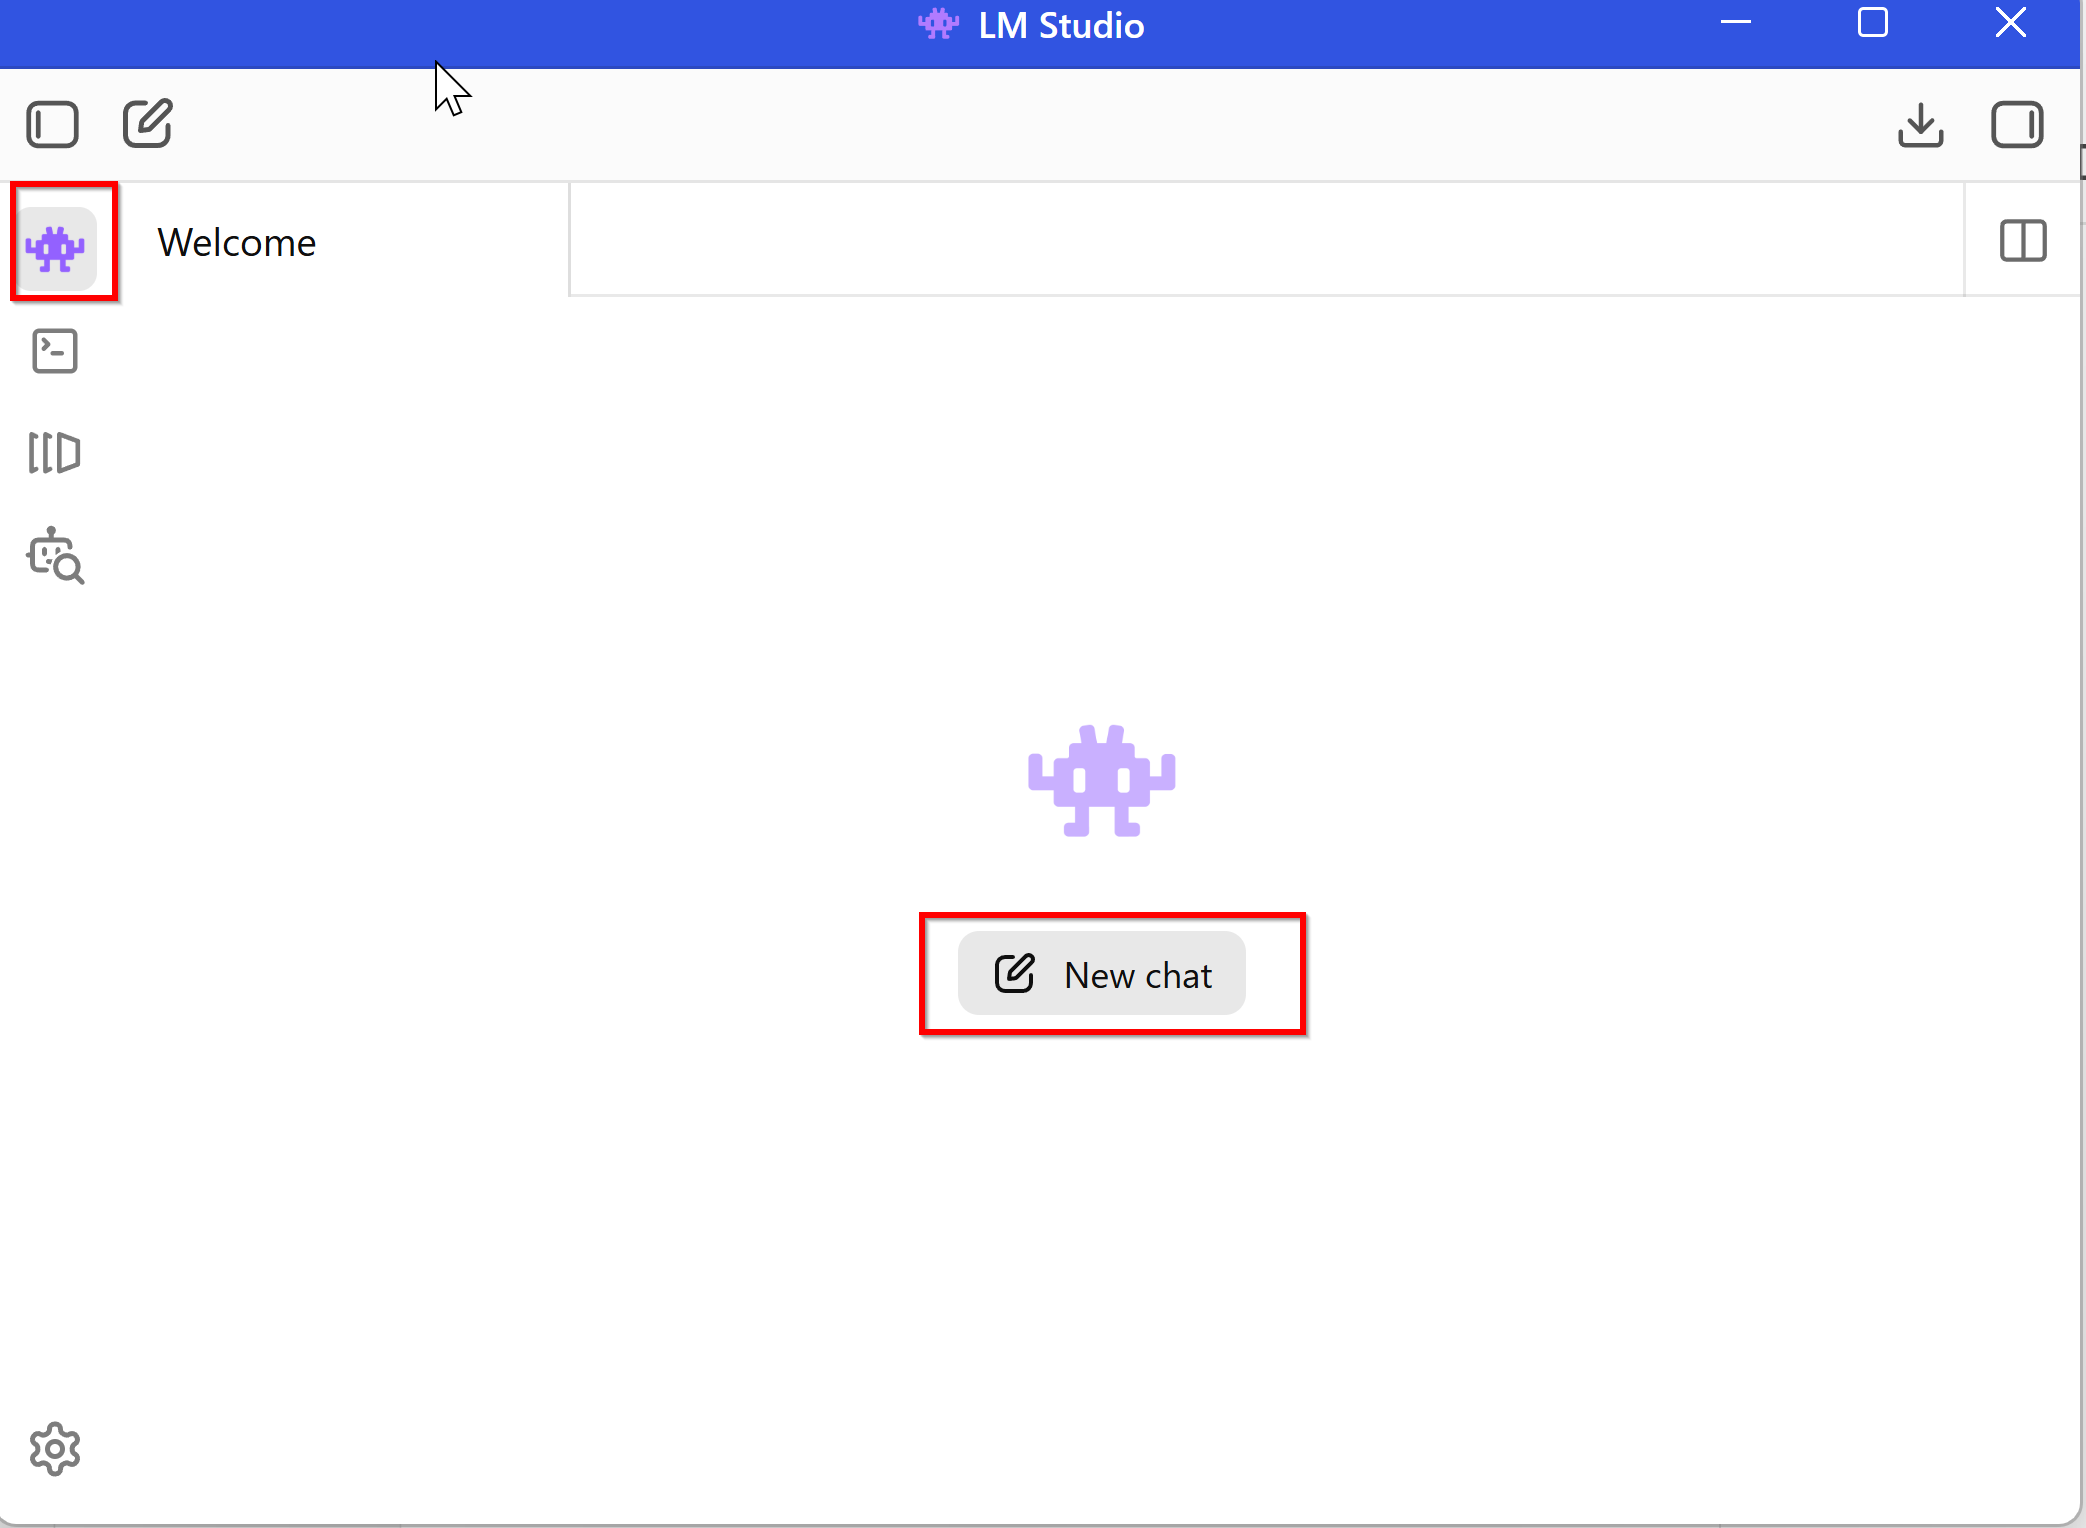2086x1528 pixels.
Task: Select the purple robot Chat sidebar icon
Action: pyautogui.click(x=56, y=248)
